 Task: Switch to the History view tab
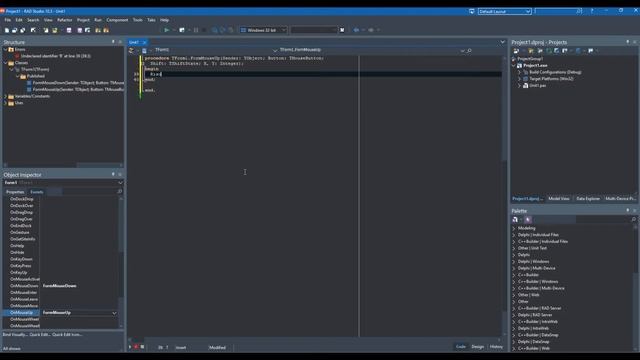tap(496, 347)
